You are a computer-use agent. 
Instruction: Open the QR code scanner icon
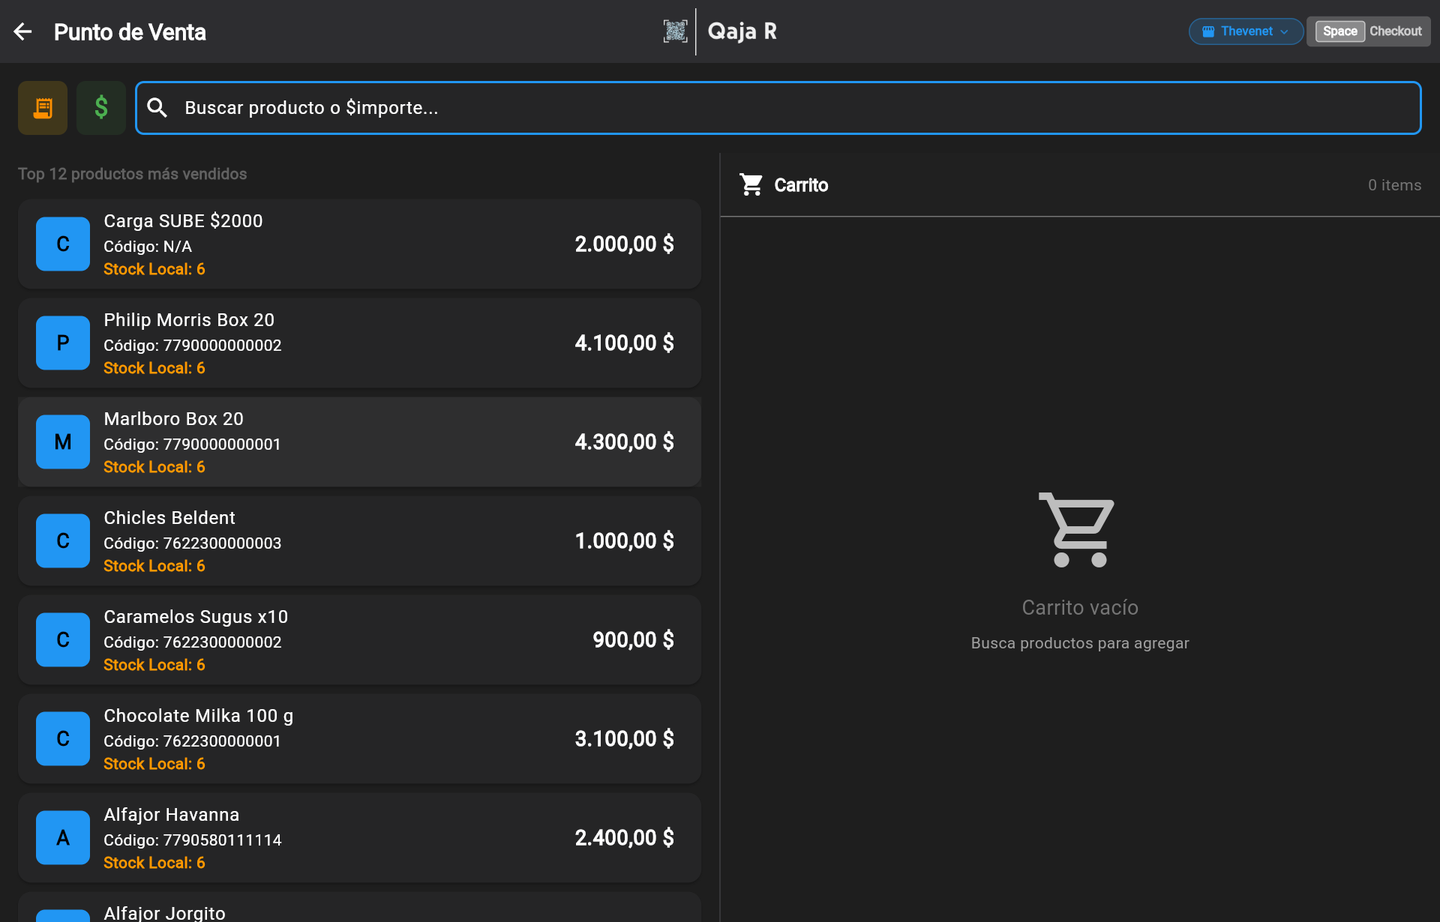(675, 31)
